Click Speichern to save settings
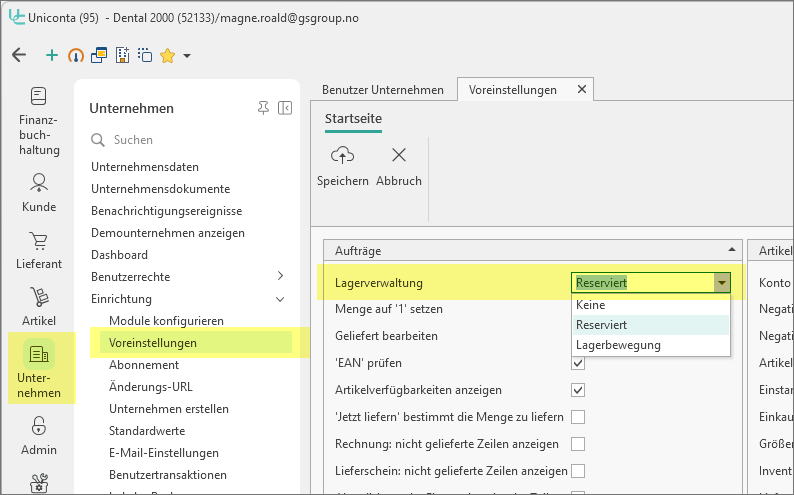794x495 pixels. pyautogui.click(x=343, y=167)
